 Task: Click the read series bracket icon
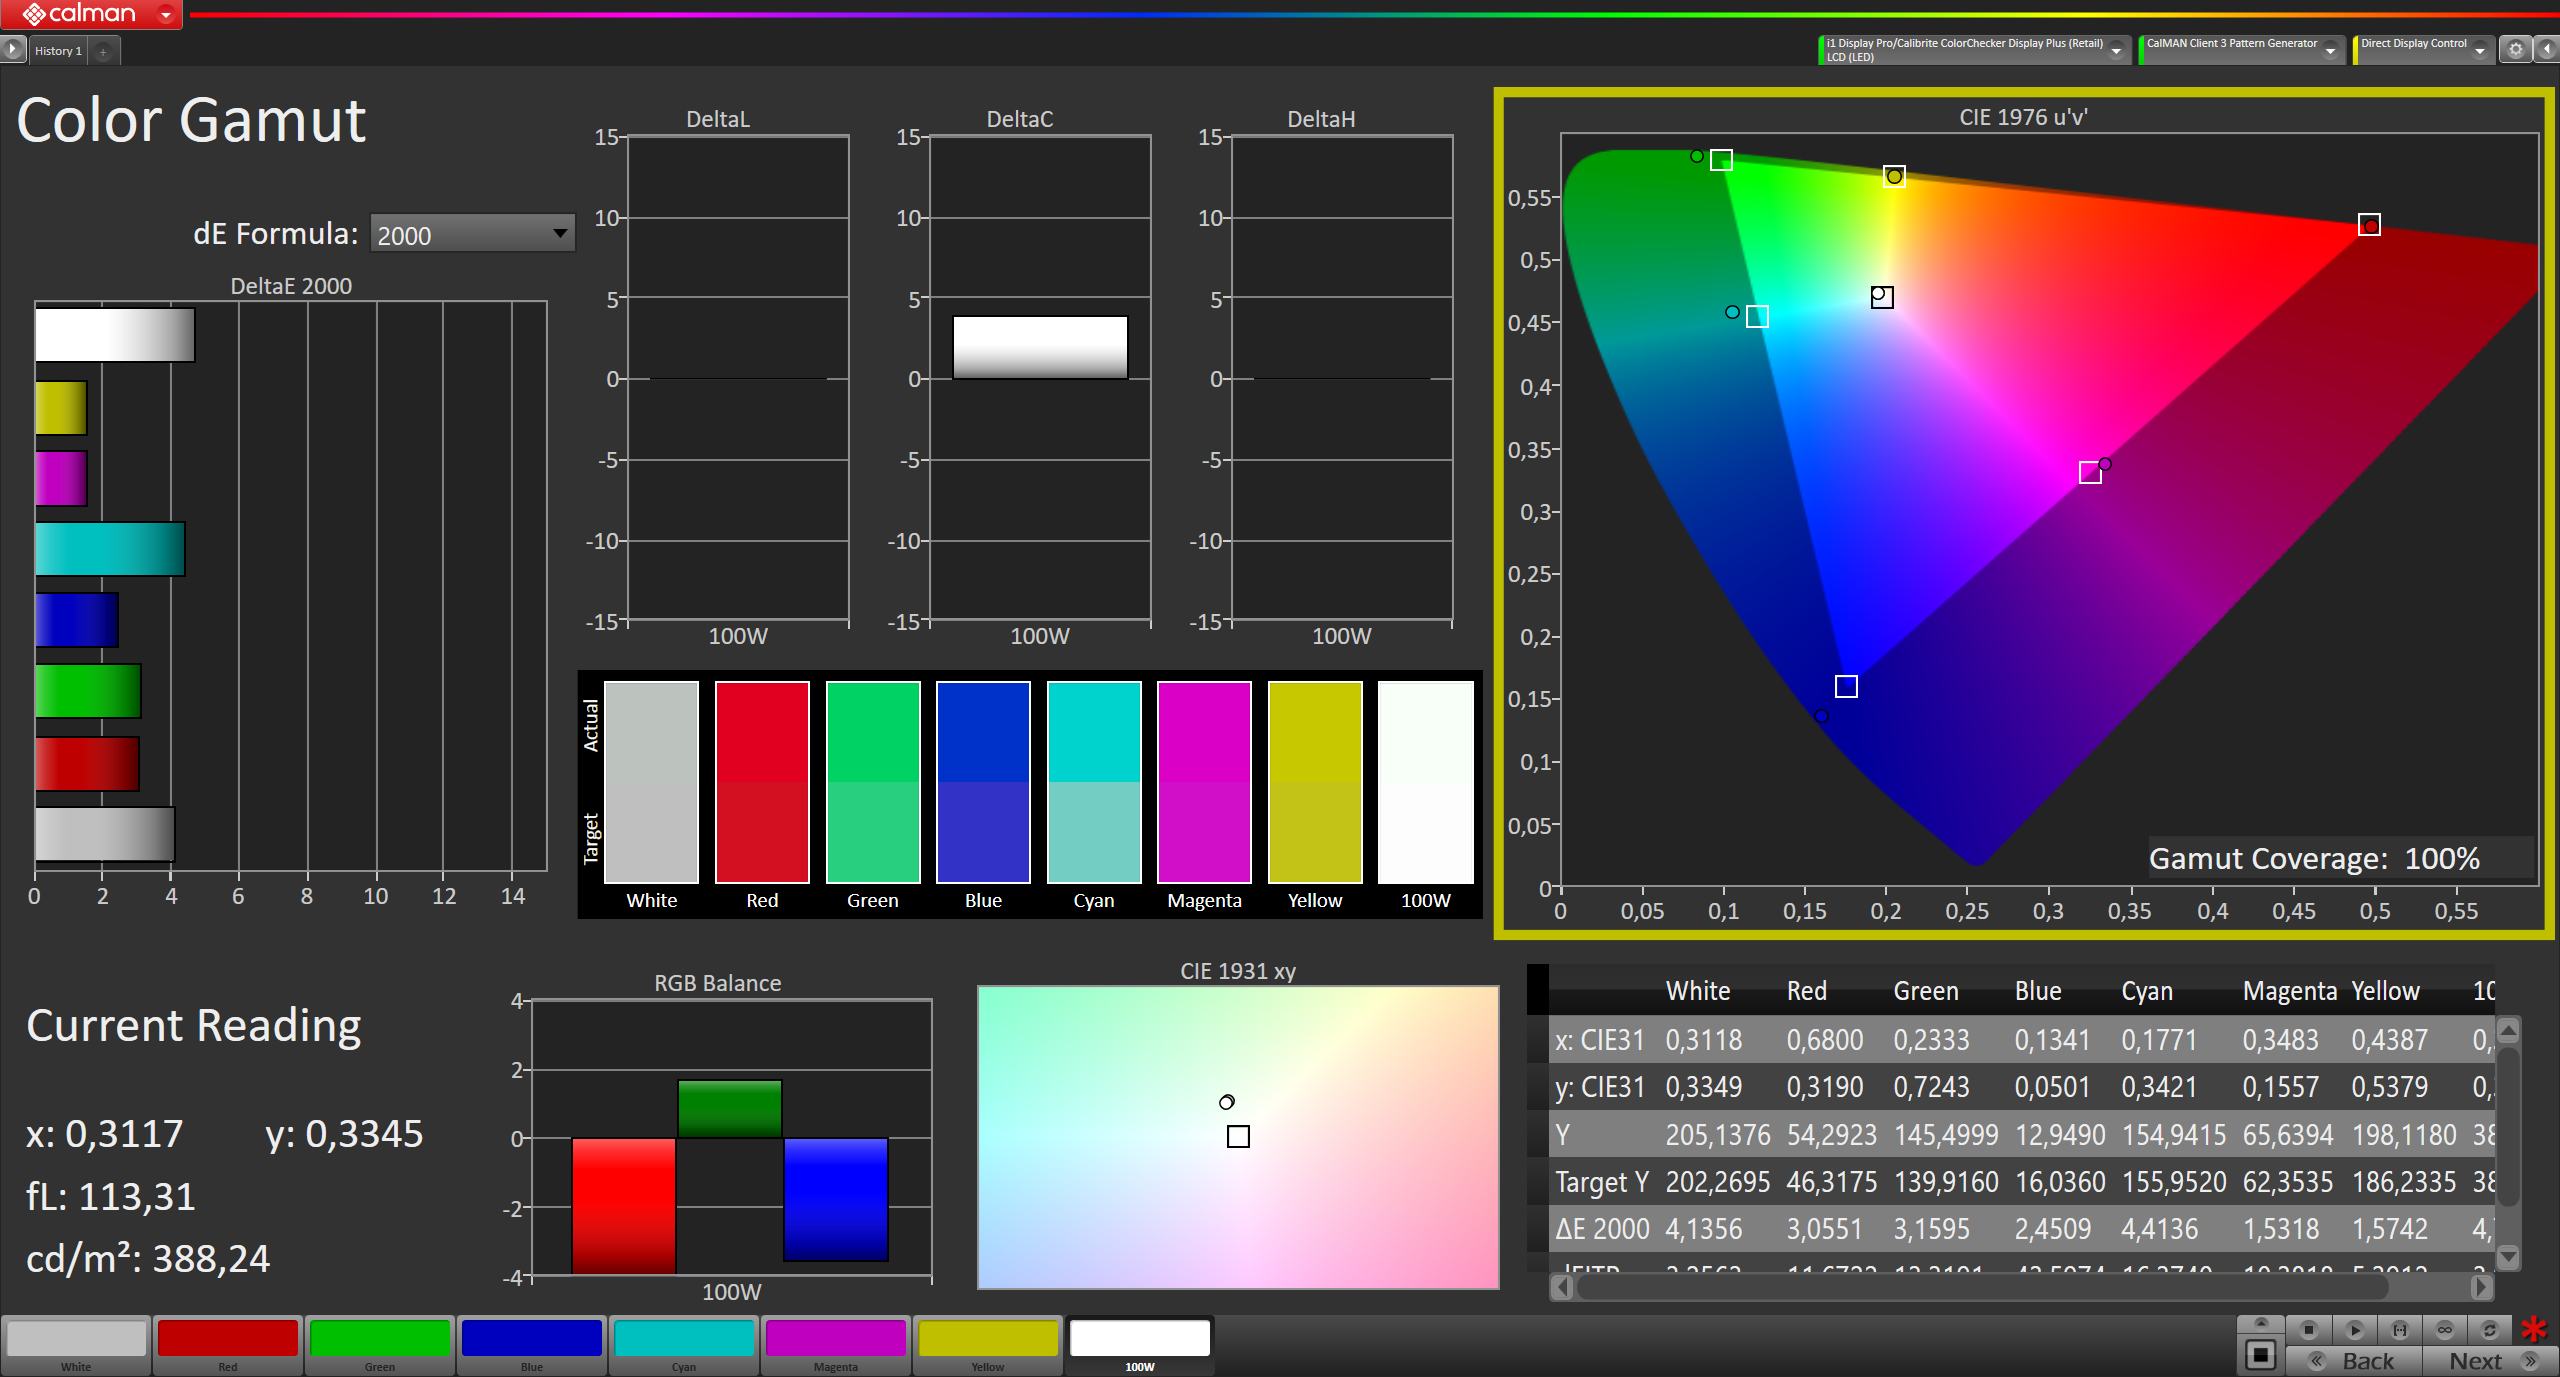pos(2399,1329)
